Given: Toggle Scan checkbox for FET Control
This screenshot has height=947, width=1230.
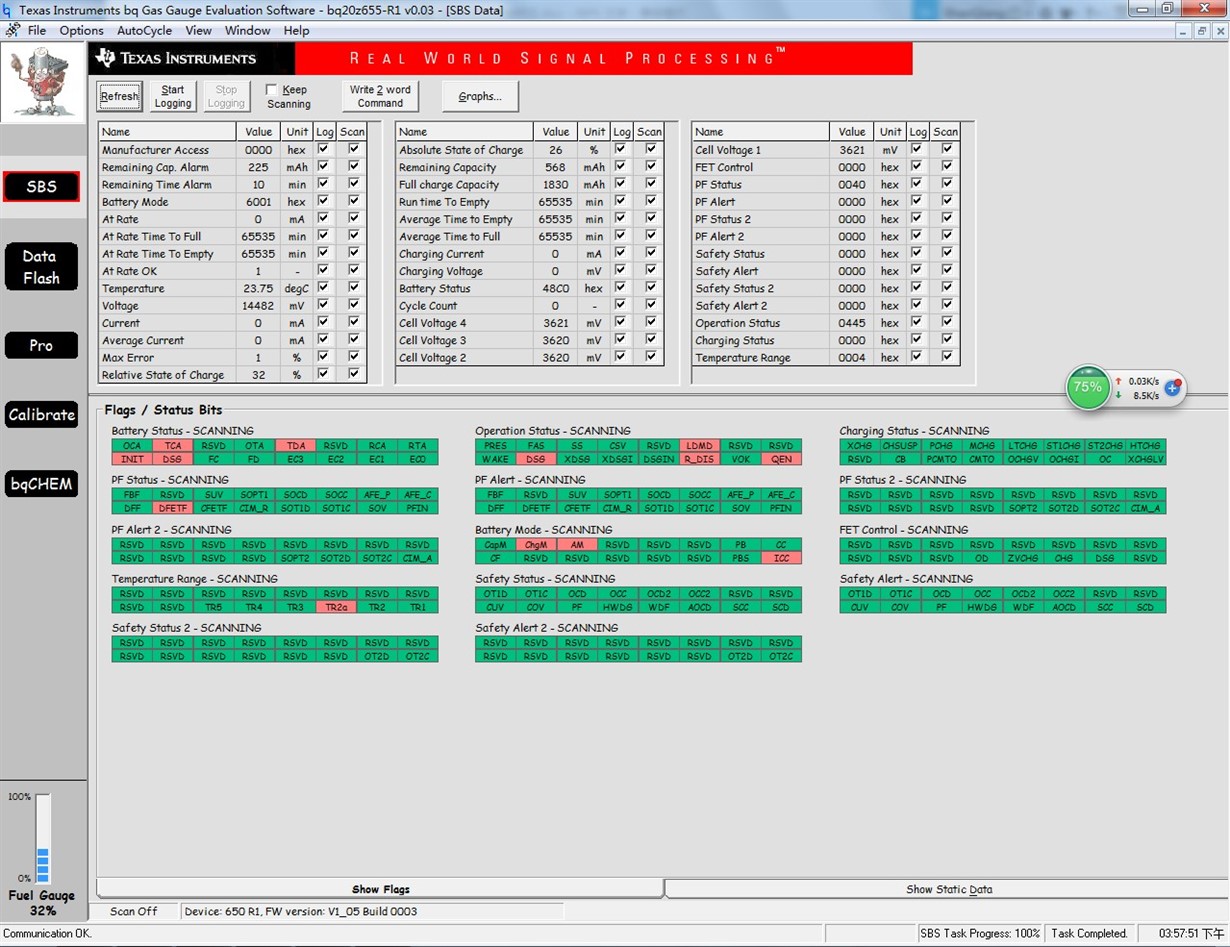Looking at the screenshot, I should tap(947, 167).
